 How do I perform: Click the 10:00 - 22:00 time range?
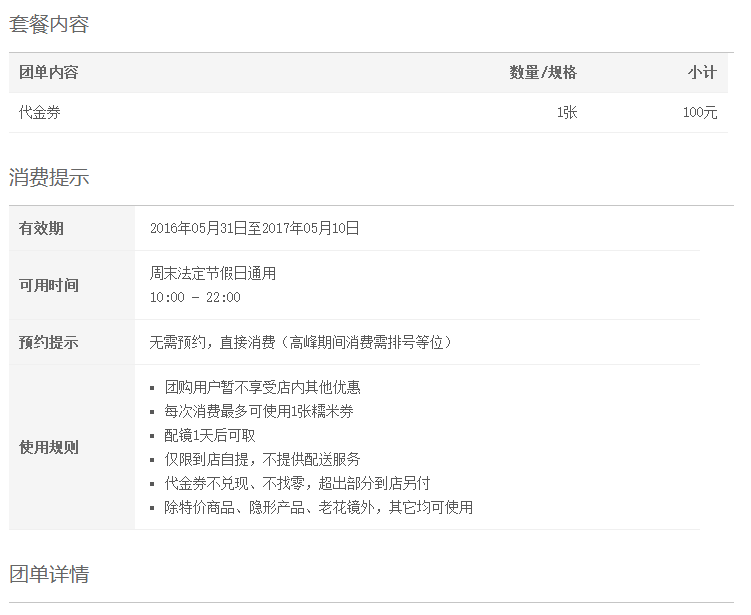[195, 297]
